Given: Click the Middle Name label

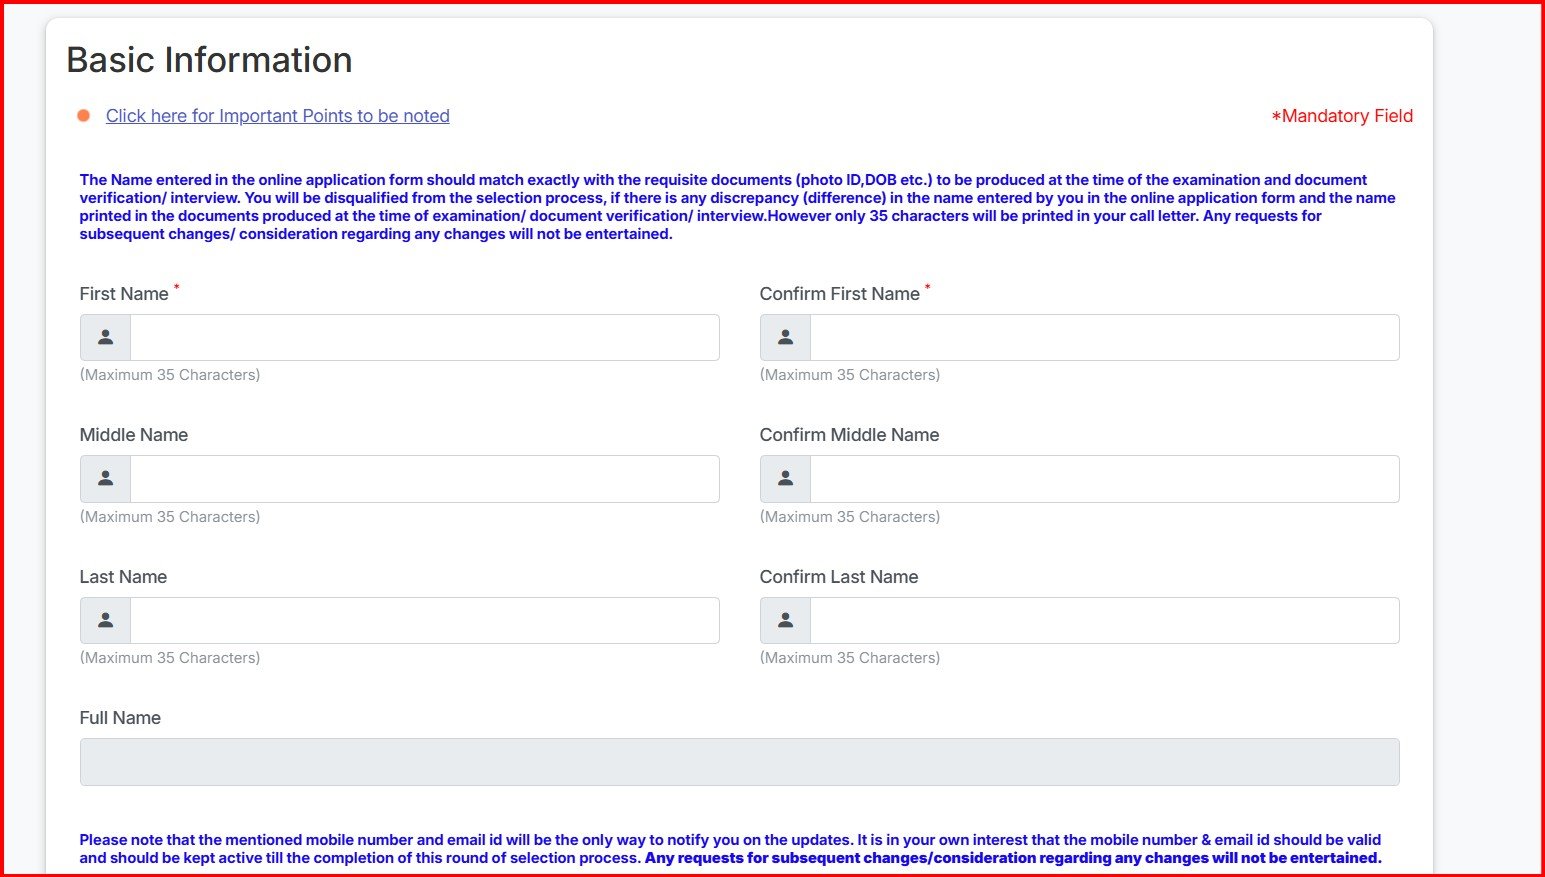Looking at the screenshot, I should pyautogui.click(x=134, y=435).
